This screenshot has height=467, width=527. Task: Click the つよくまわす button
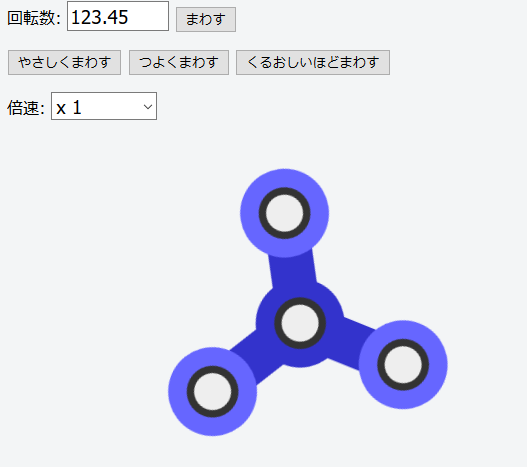coord(179,63)
